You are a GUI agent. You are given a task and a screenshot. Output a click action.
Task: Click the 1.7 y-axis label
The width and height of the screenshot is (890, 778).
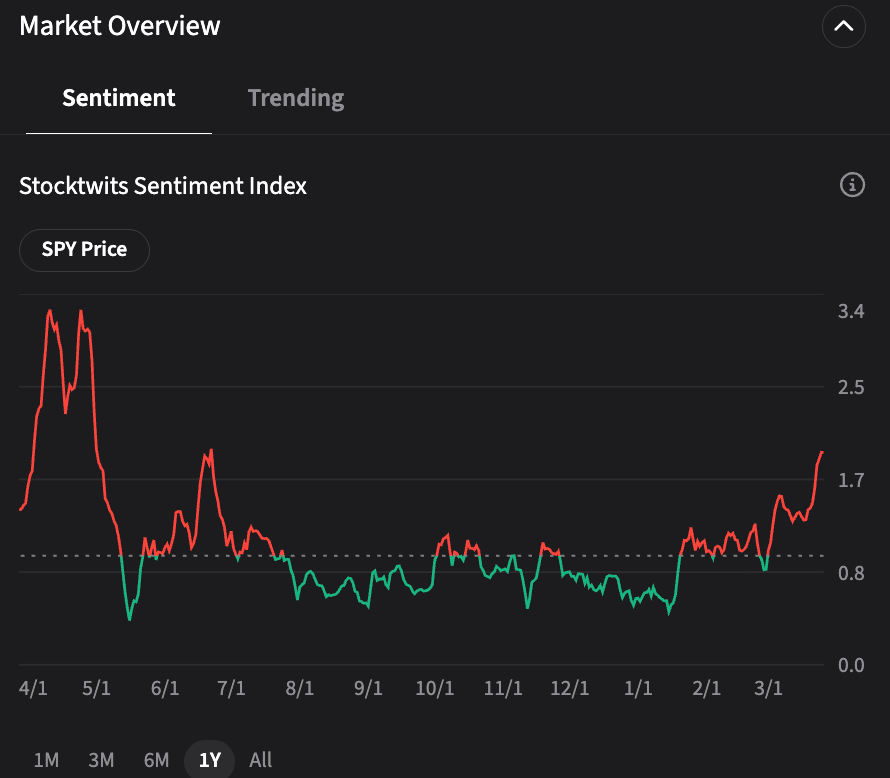click(x=851, y=480)
